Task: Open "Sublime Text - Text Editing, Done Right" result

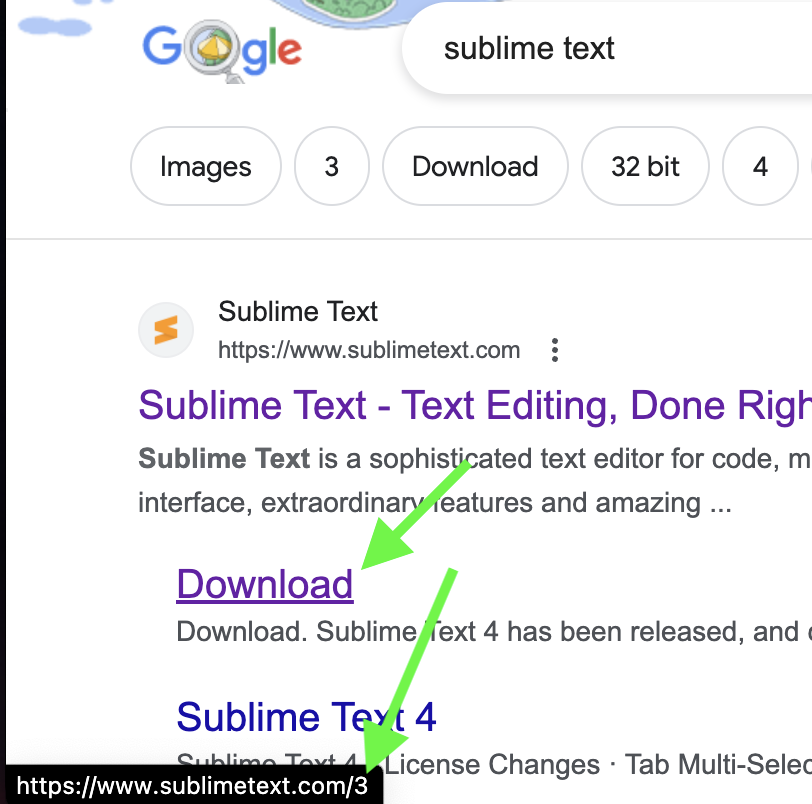Action: tap(475, 405)
